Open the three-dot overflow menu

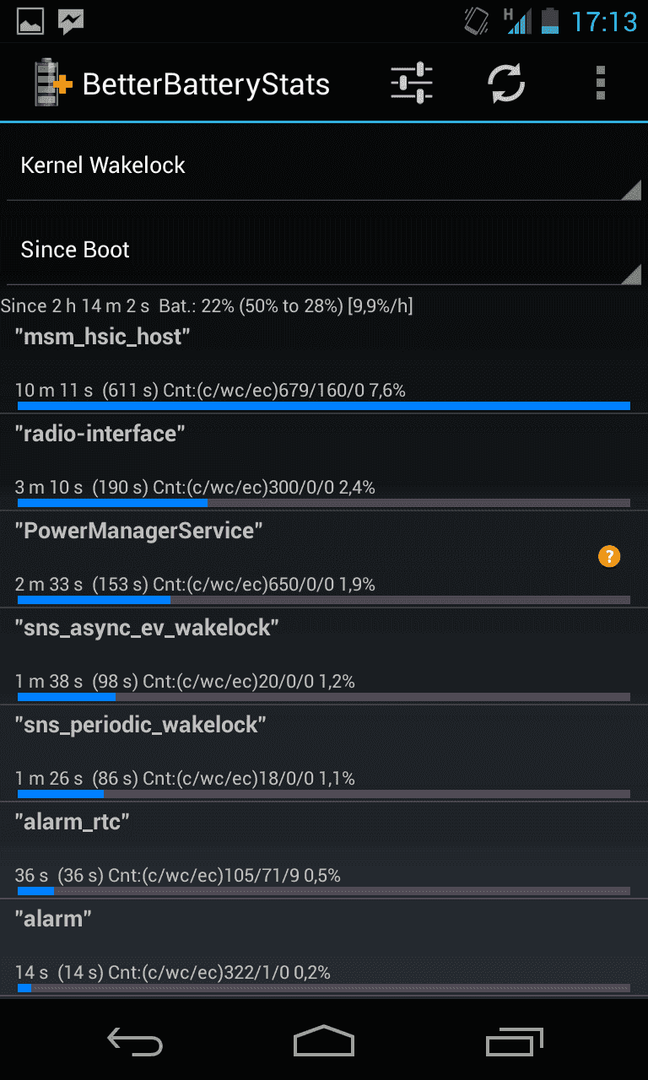pyautogui.click(x=600, y=83)
